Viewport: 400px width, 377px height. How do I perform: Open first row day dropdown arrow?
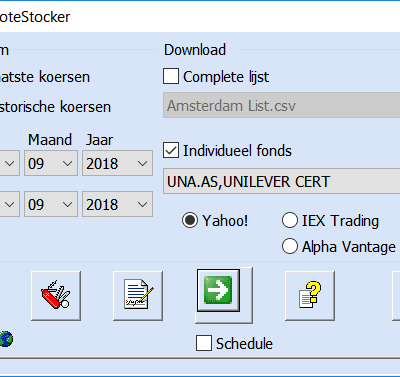(9, 163)
